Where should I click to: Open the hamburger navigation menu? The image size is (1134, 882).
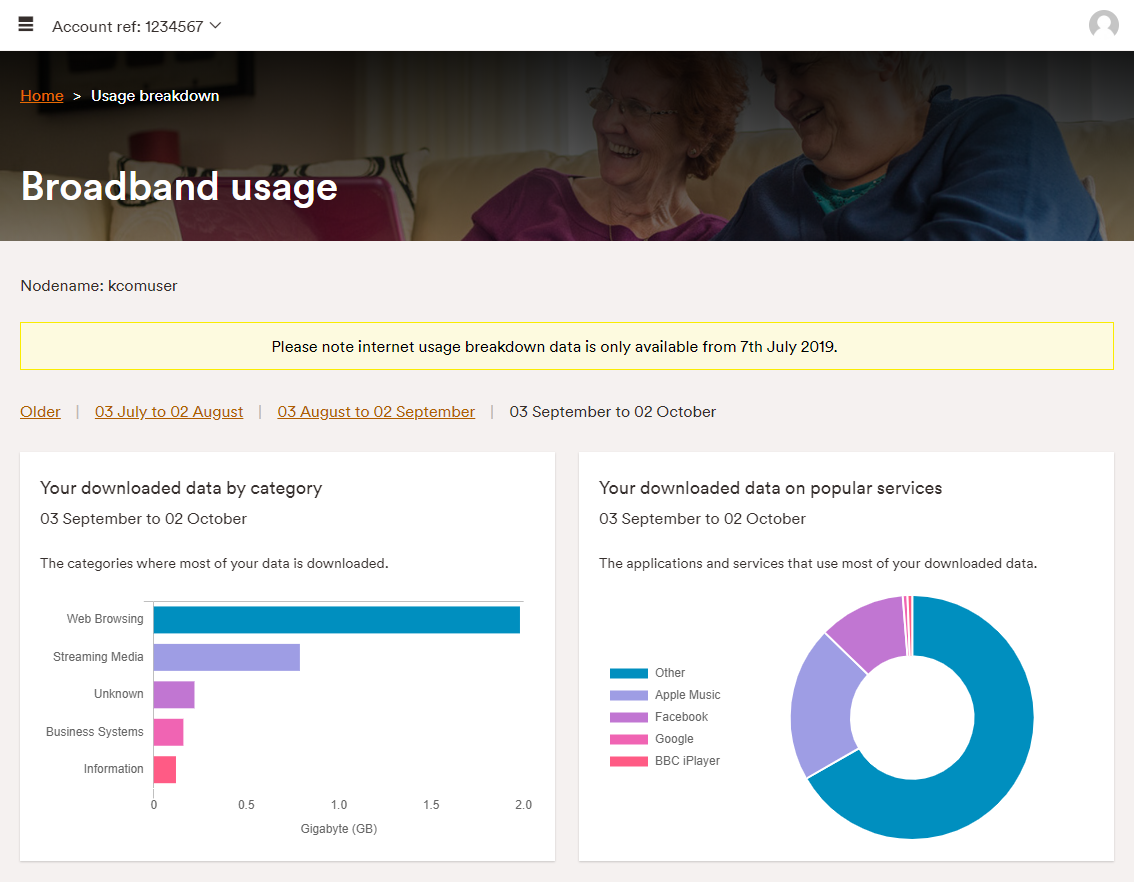pos(25,24)
